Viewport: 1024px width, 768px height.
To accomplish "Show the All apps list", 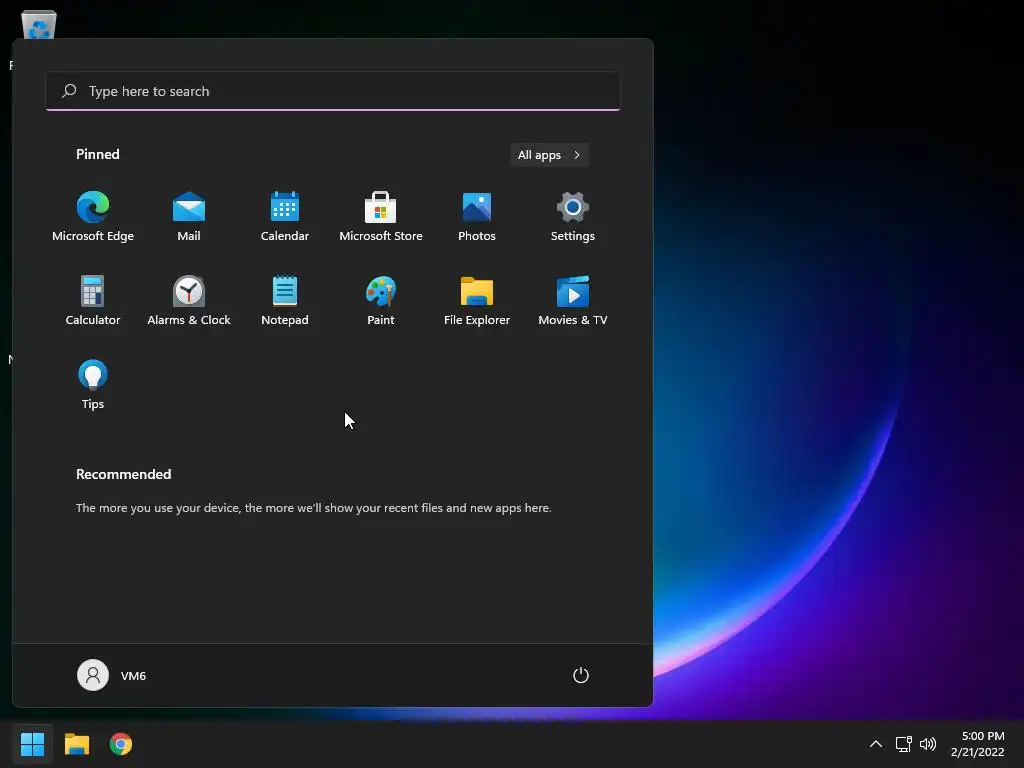I will (549, 155).
